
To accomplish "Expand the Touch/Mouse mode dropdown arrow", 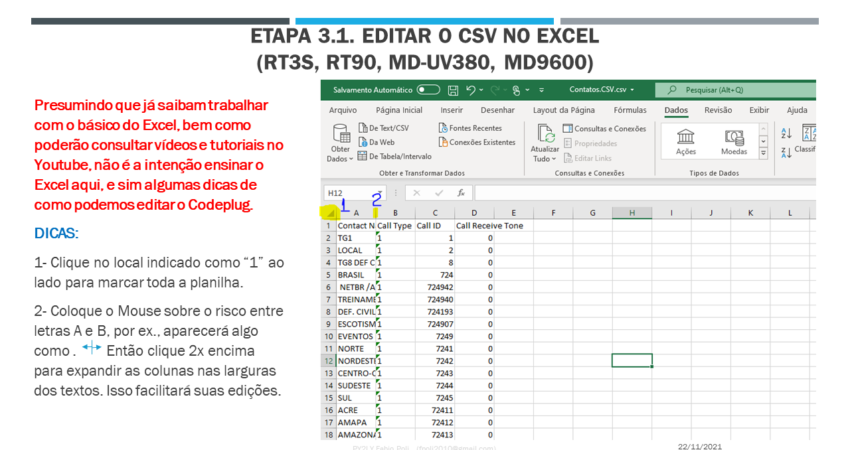I will pos(527,90).
